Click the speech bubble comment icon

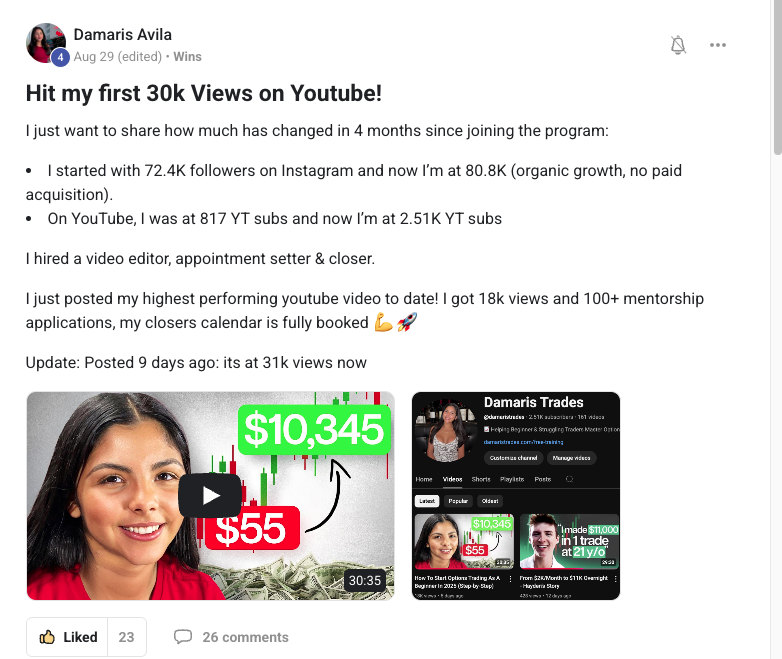click(x=183, y=637)
